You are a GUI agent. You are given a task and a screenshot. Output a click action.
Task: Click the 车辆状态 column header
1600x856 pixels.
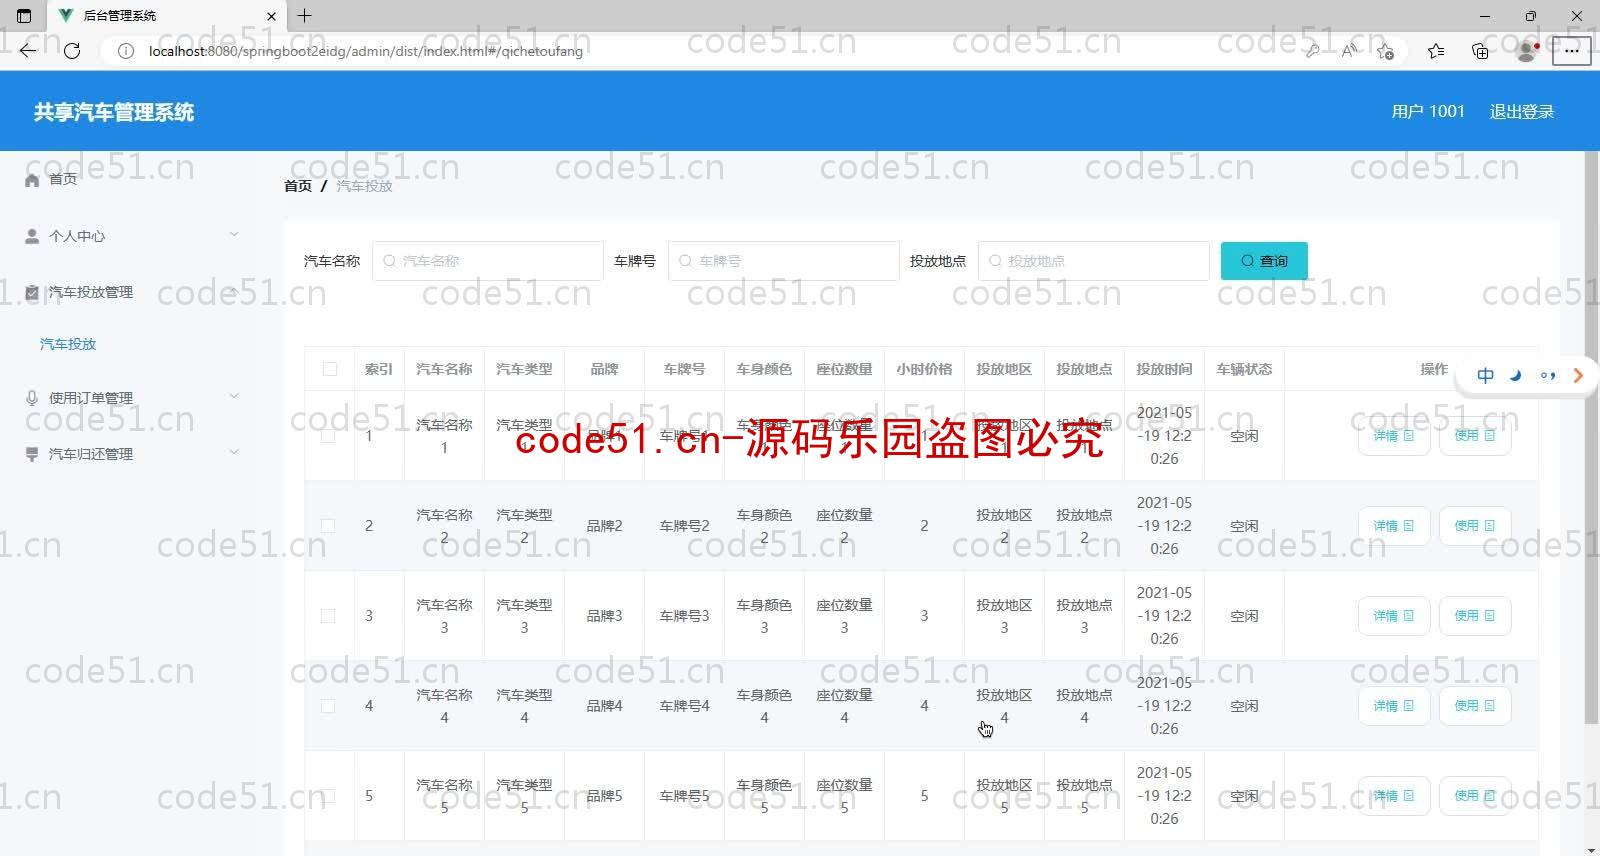click(1244, 369)
